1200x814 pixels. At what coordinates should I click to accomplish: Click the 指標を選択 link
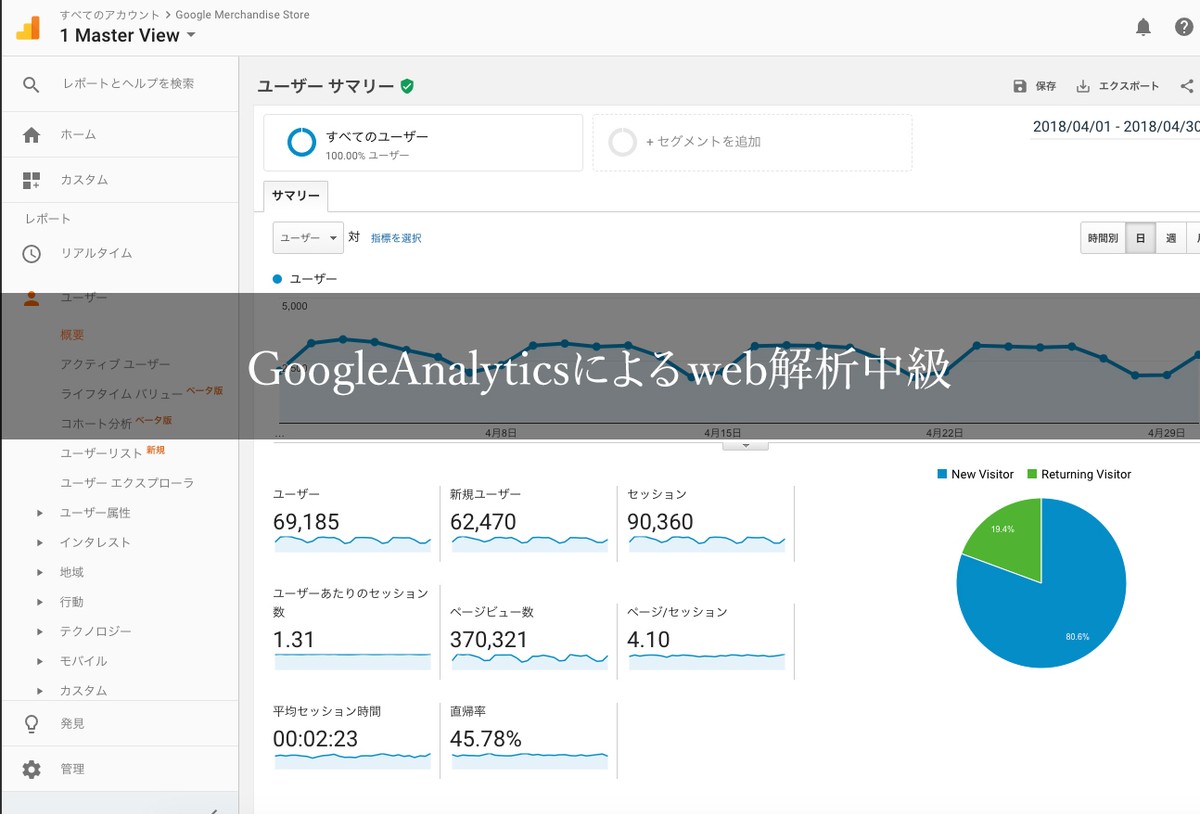coord(396,238)
